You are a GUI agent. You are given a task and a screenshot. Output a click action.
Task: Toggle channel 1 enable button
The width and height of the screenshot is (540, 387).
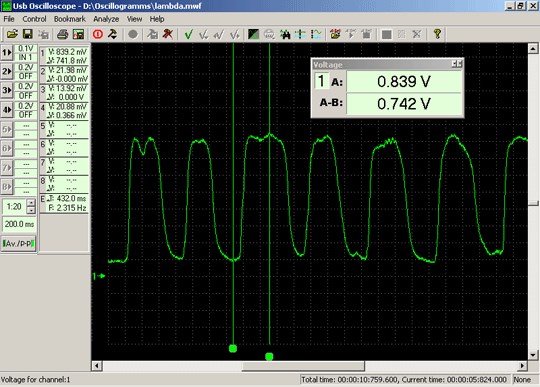(x=7, y=53)
